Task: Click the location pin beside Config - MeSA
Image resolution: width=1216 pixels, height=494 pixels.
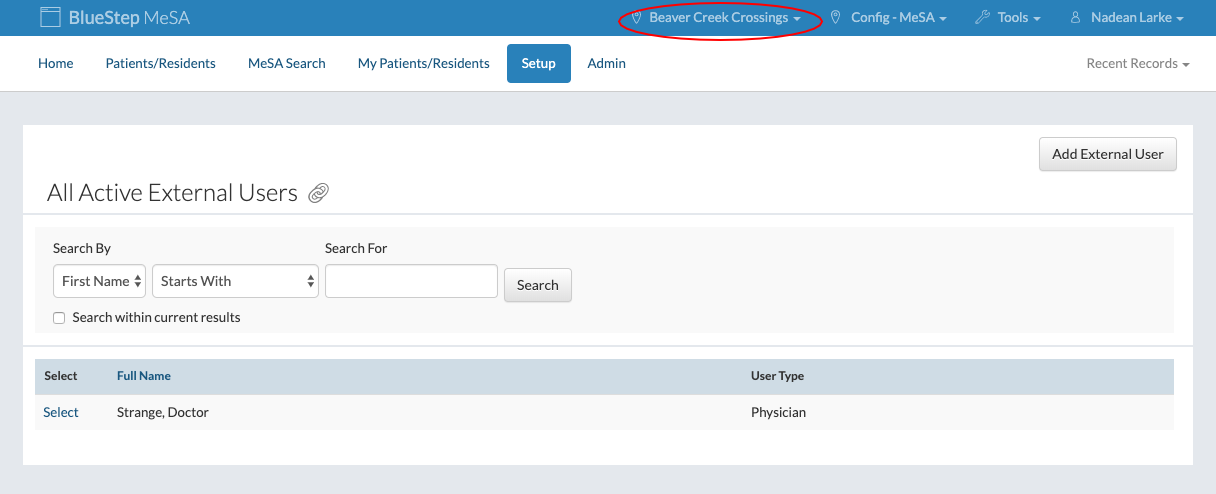Action: tap(835, 18)
